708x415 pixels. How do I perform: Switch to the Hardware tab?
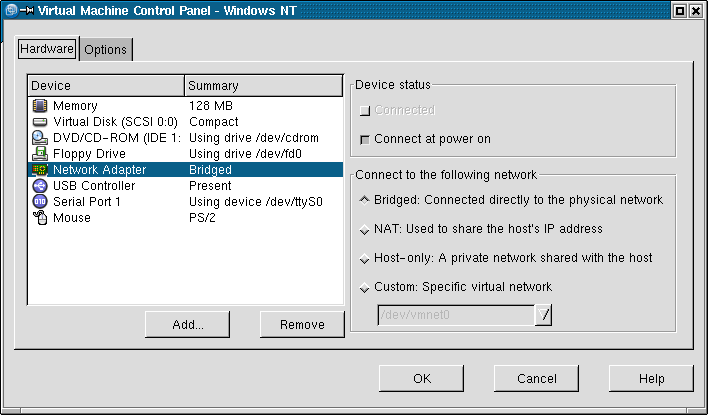tap(47, 48)
